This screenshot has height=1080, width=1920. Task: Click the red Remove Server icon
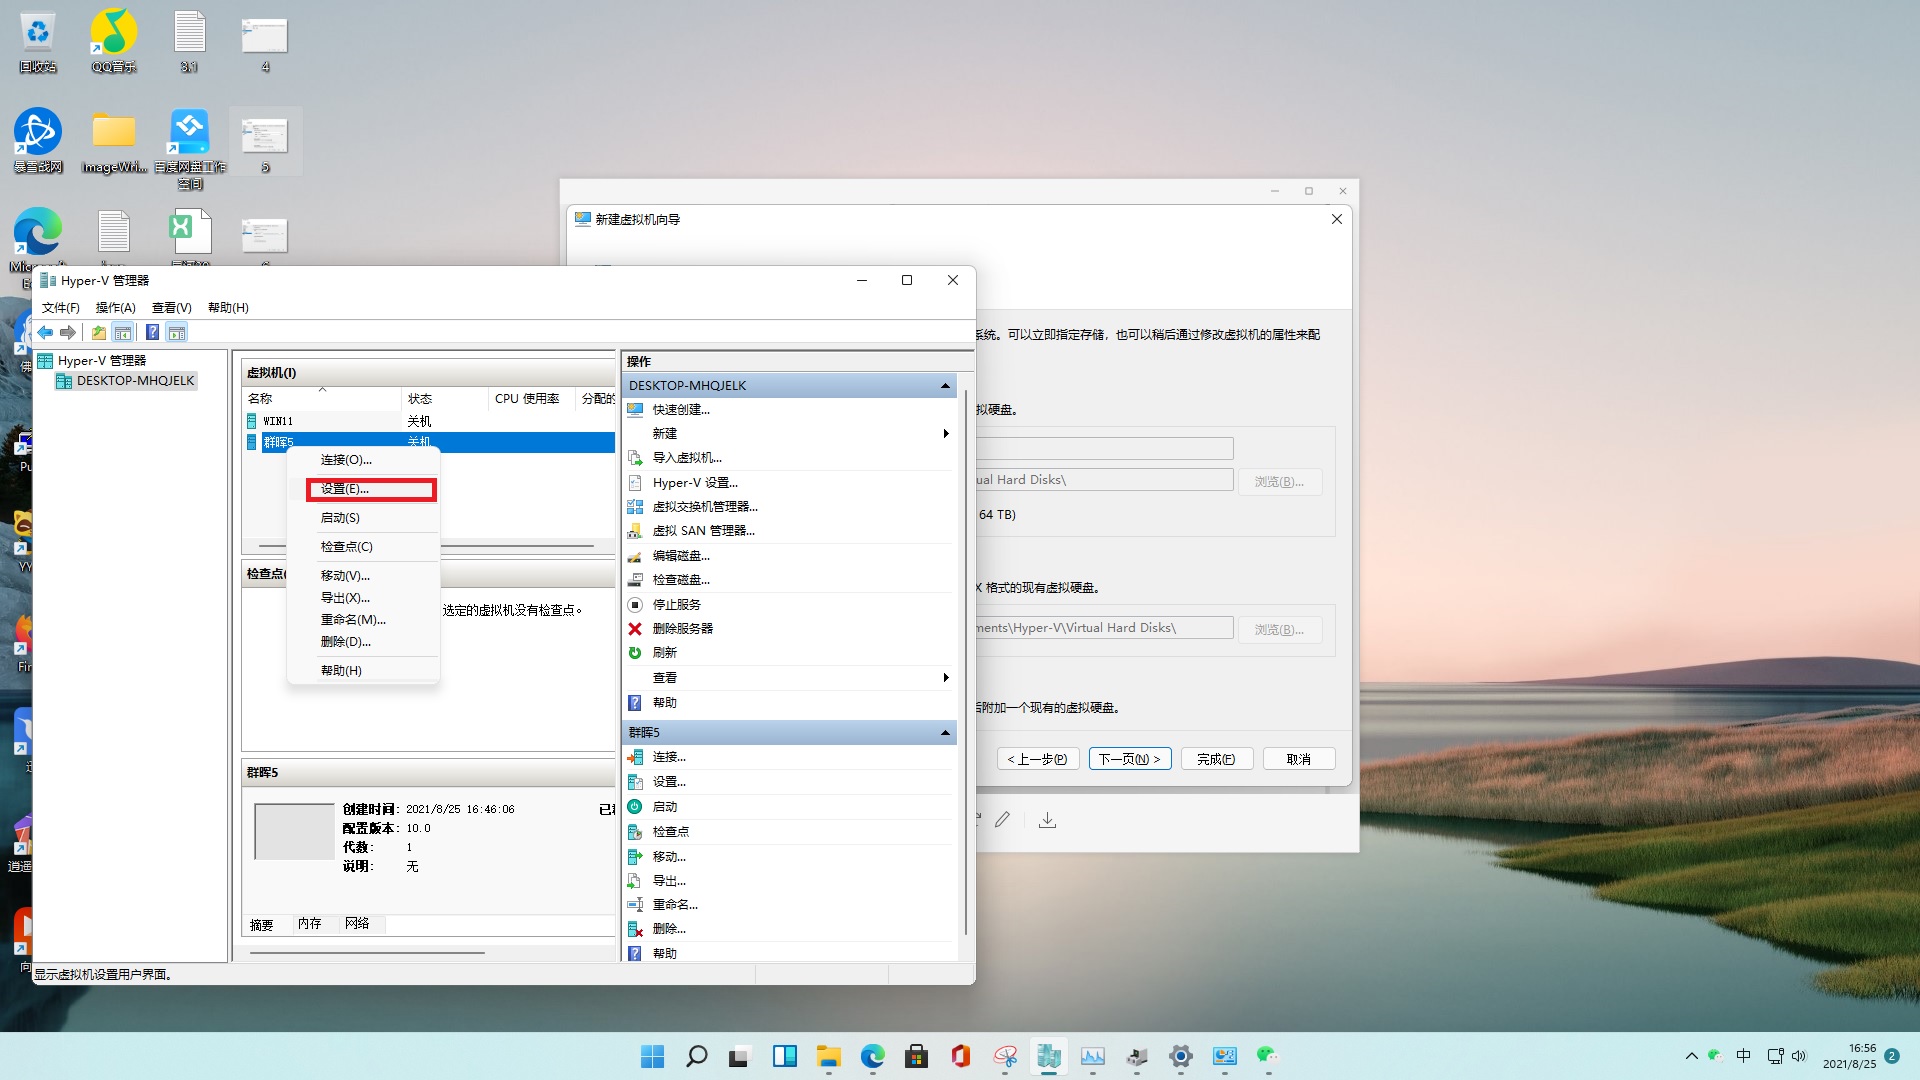pyautogui.click(x=635, y=629)
